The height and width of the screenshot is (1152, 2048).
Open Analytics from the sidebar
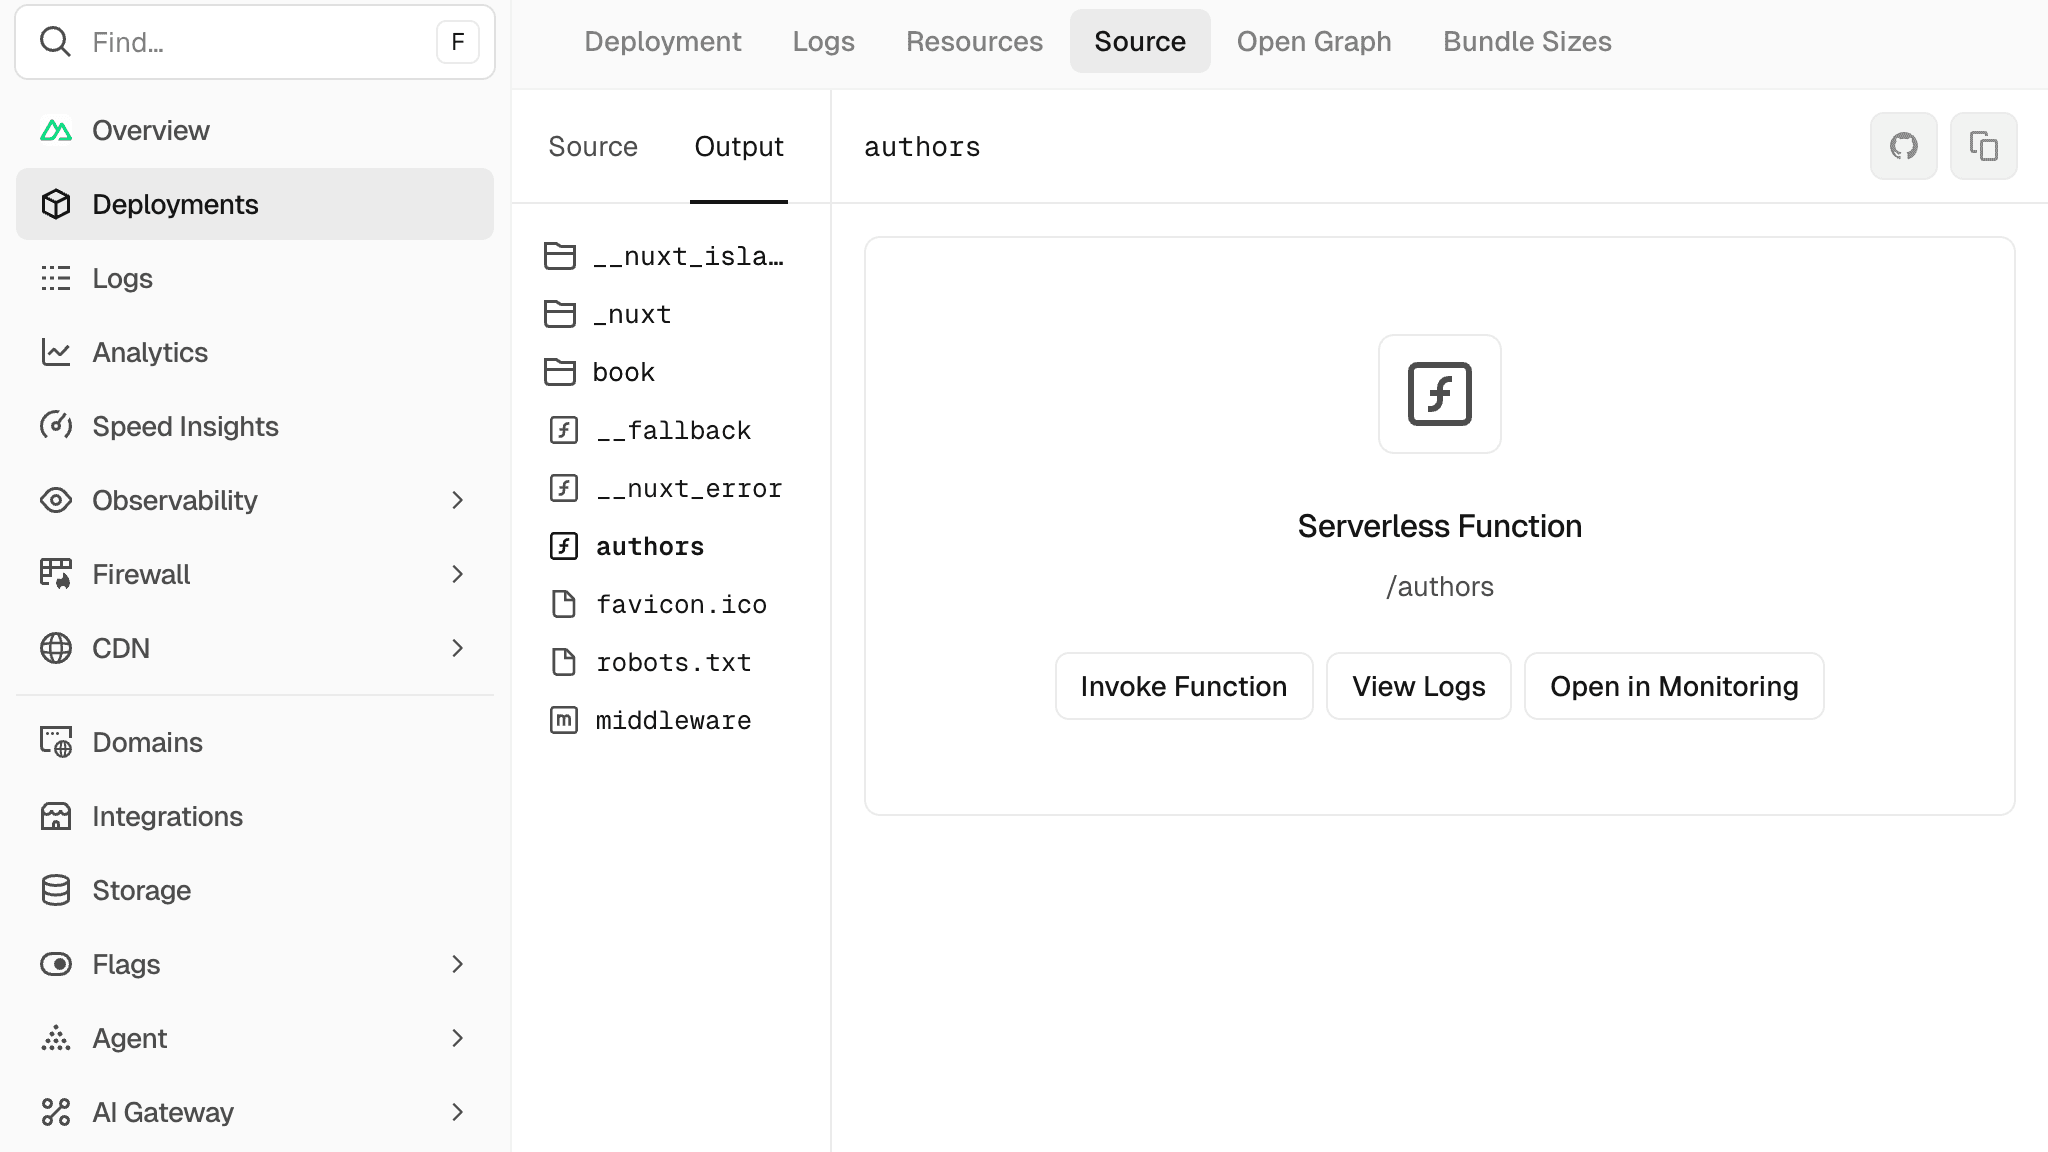pos(150,352)
